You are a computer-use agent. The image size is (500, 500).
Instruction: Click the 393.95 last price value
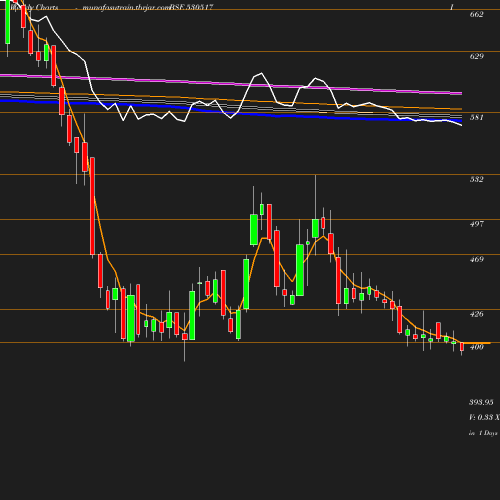click(481, 402)
